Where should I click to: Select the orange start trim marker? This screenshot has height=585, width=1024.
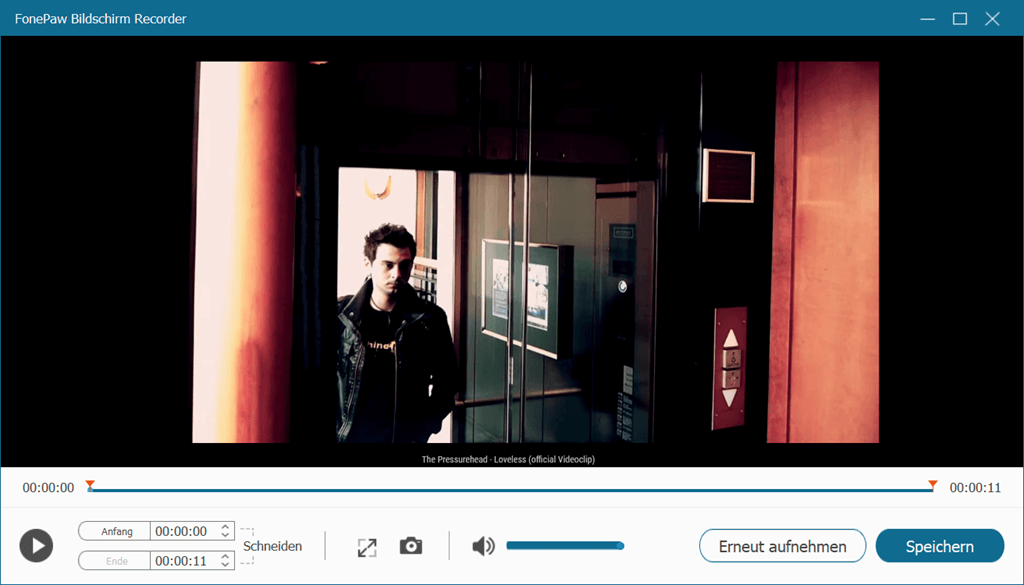click(x=90, y=484)
